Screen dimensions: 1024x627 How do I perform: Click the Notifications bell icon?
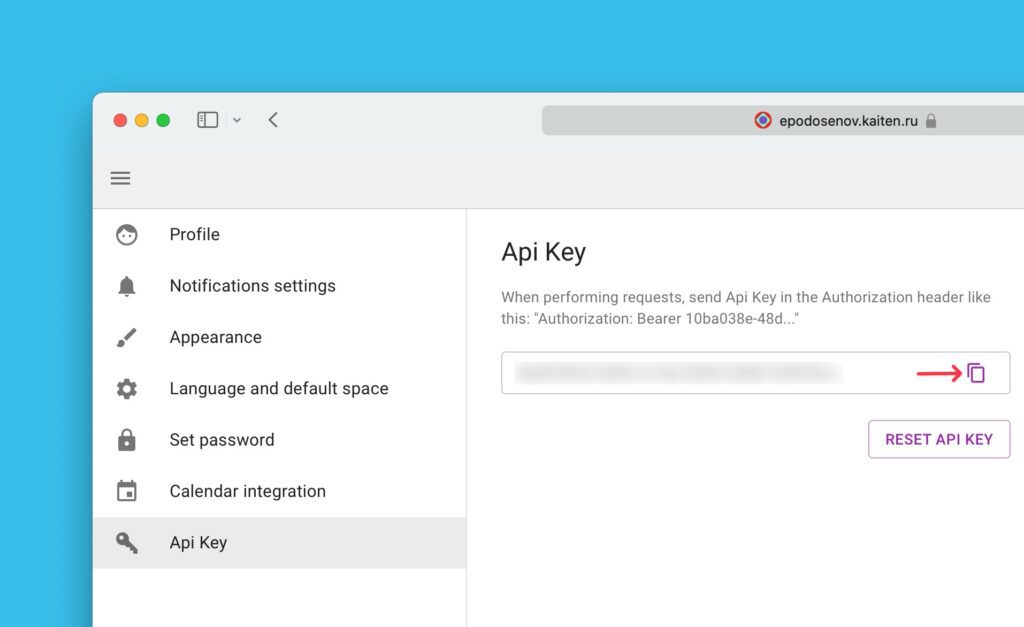[x=127, y=286]
